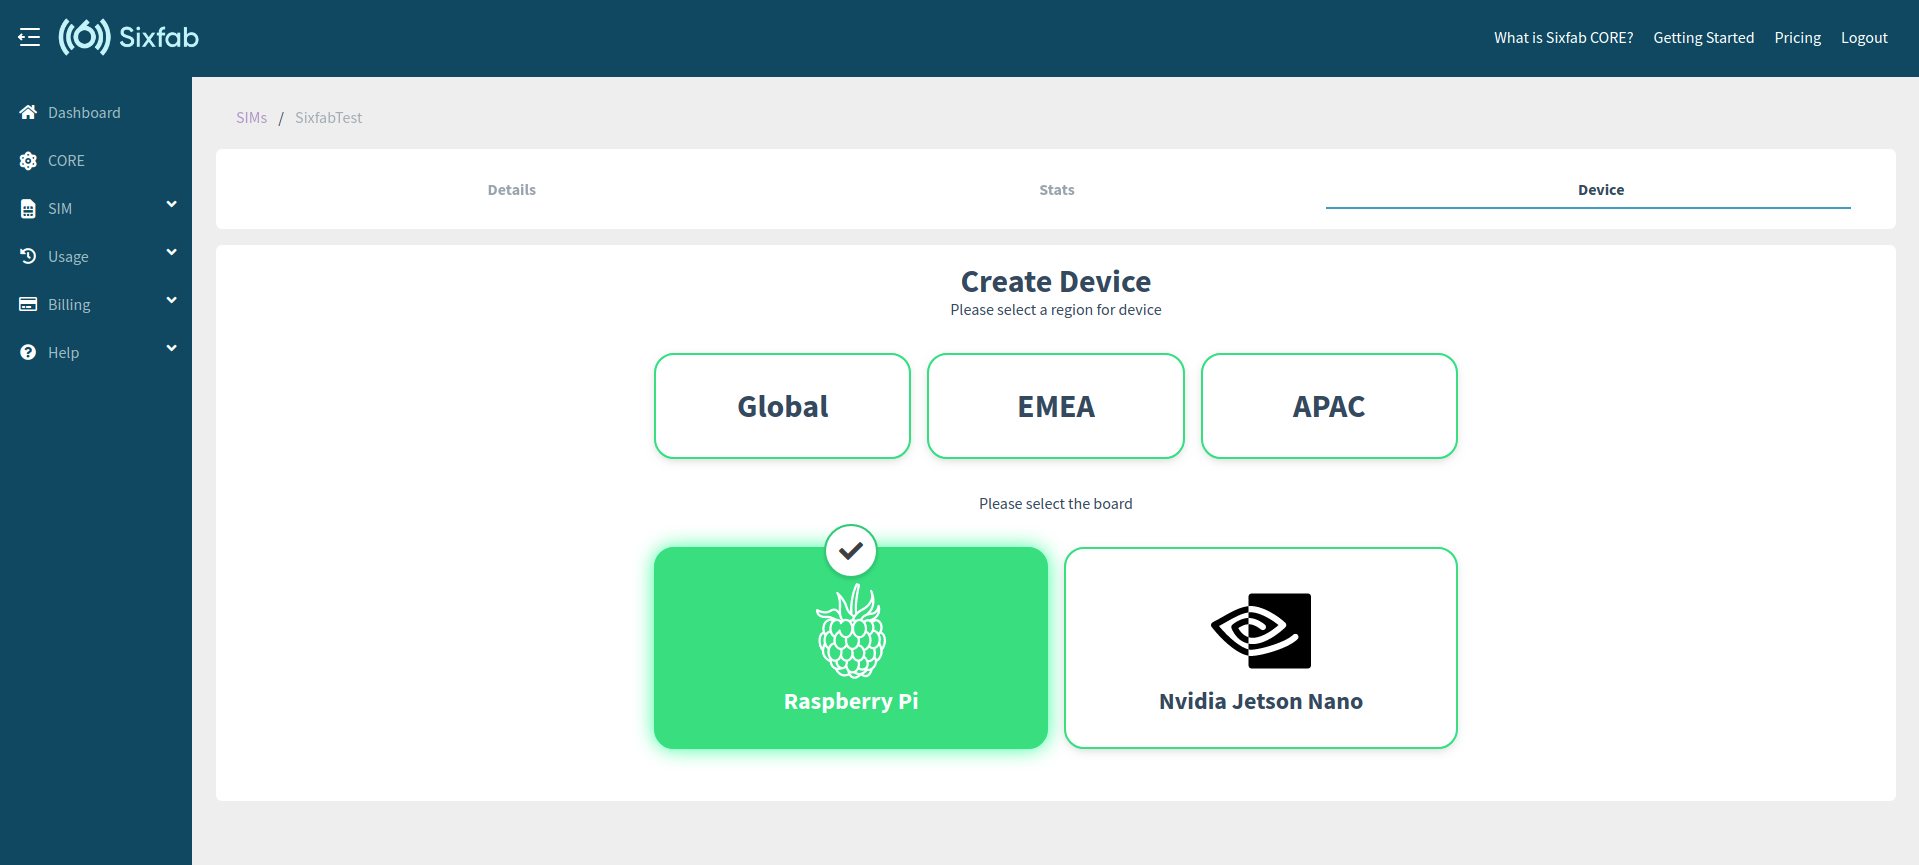The height and width of the screenshot is (865, 1919).
Task: Click the SIM card icon in sidebar
Action: tap(28, 208)
